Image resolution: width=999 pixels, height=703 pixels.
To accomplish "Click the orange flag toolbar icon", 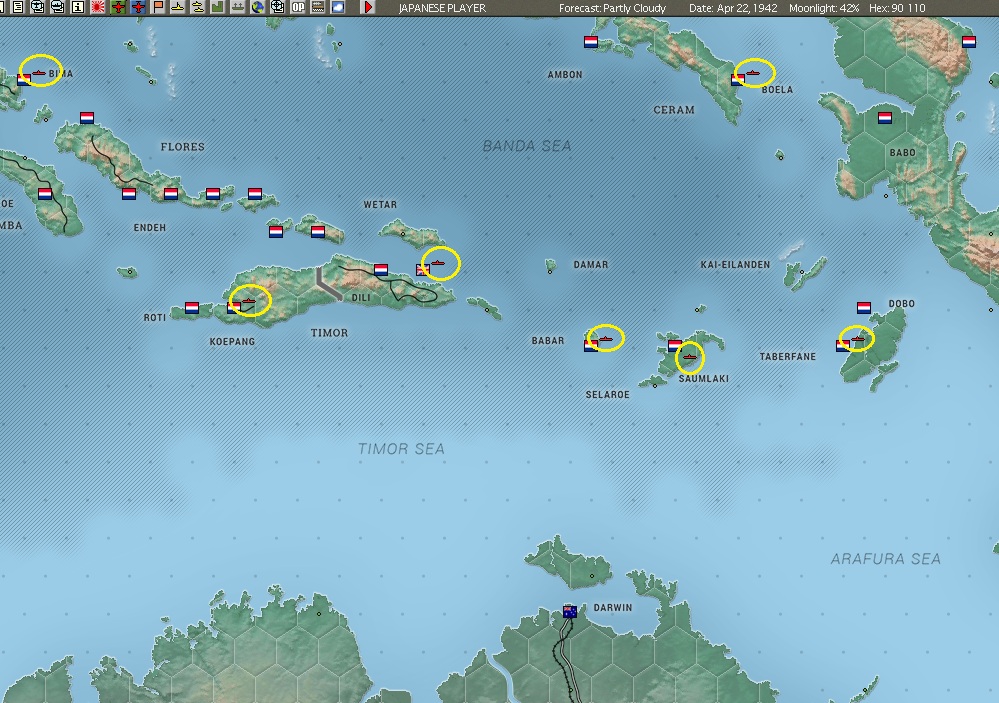I will coord(158,7).
